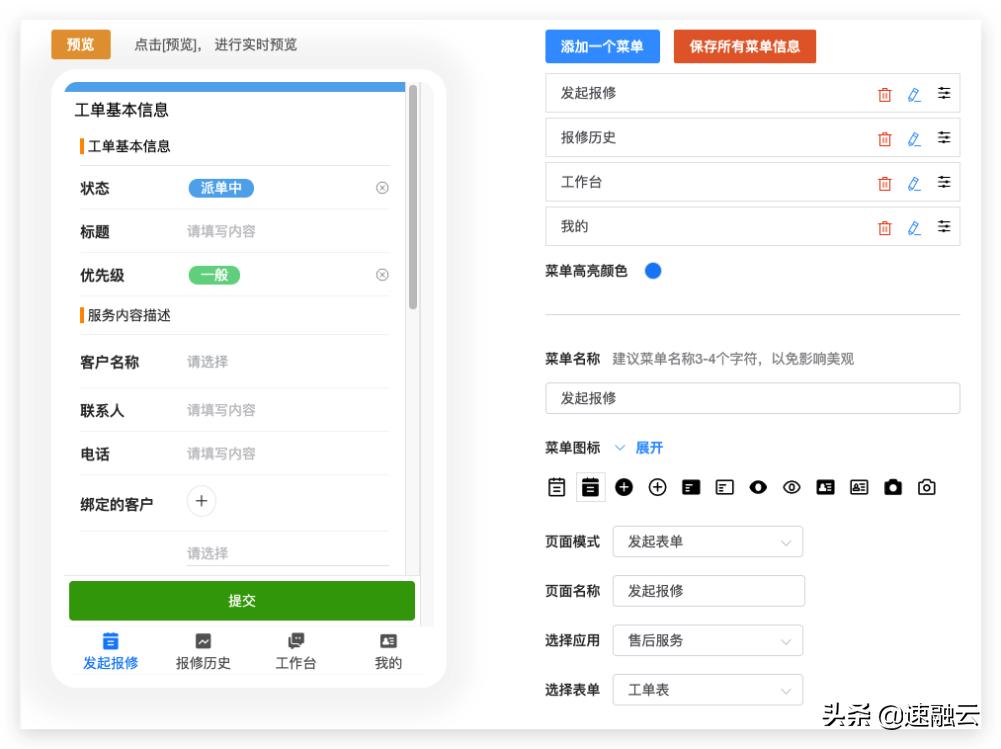This screenshot has width=1001, height=749.
Task: Switch to the 工作台 bottom tab
Action: pyautogui.click(x=295, y=650)
